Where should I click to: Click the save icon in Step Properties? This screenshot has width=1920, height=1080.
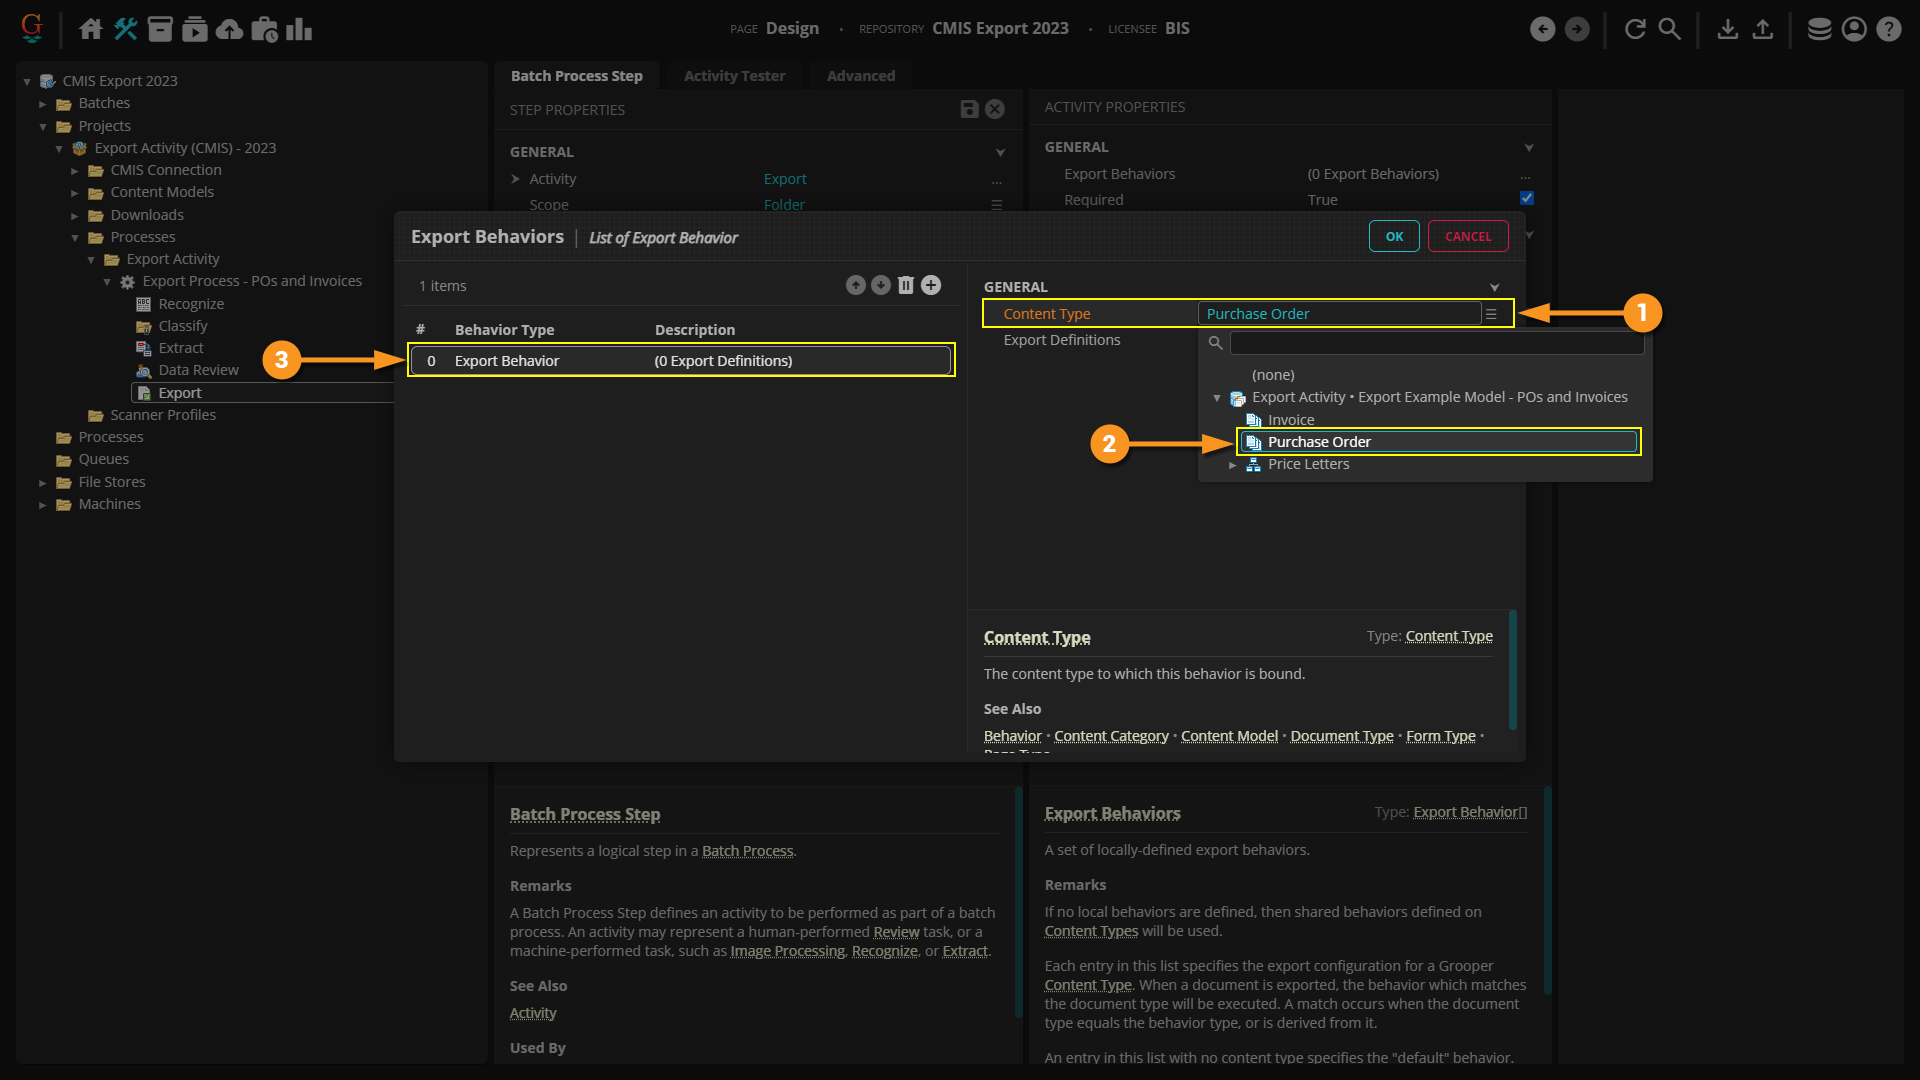coord(968,109)
